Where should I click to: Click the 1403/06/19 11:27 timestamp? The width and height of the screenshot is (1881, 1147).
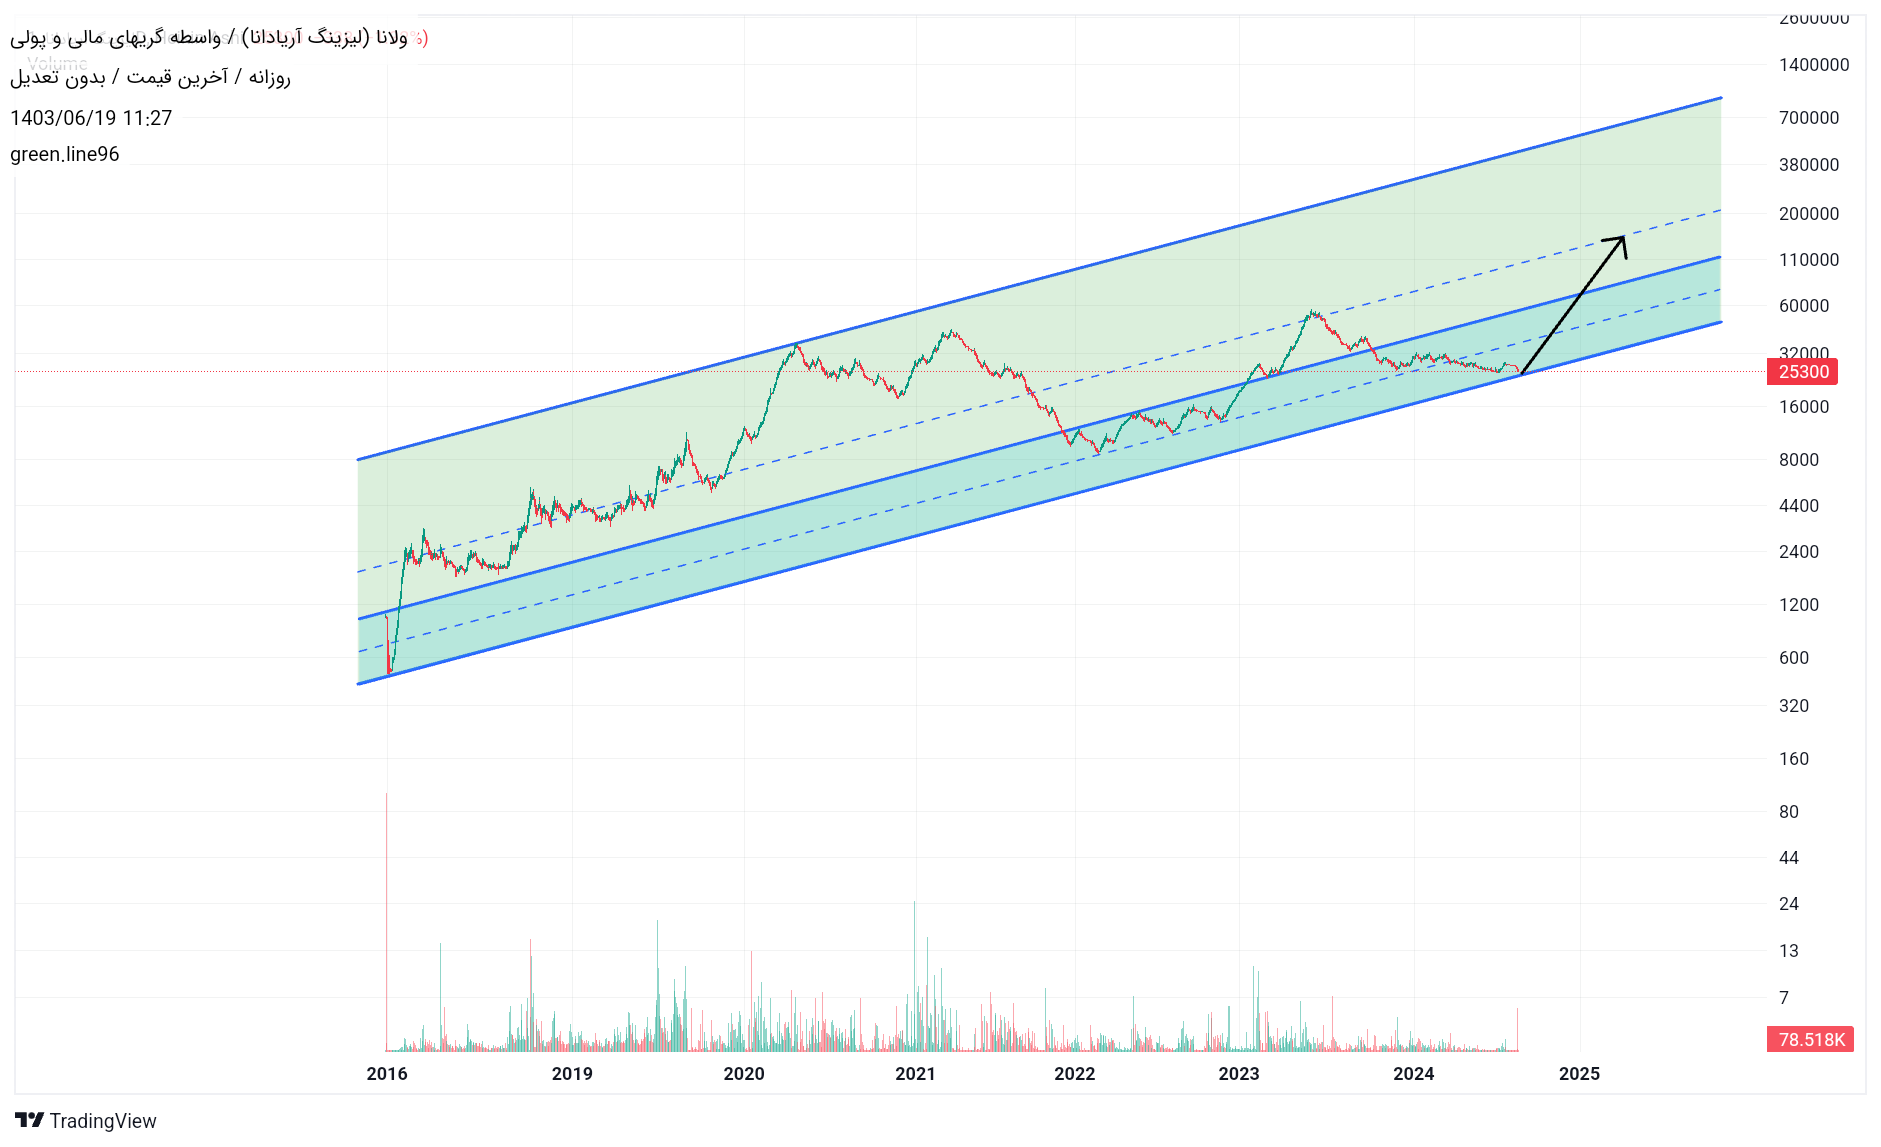(x=91, y=118)
